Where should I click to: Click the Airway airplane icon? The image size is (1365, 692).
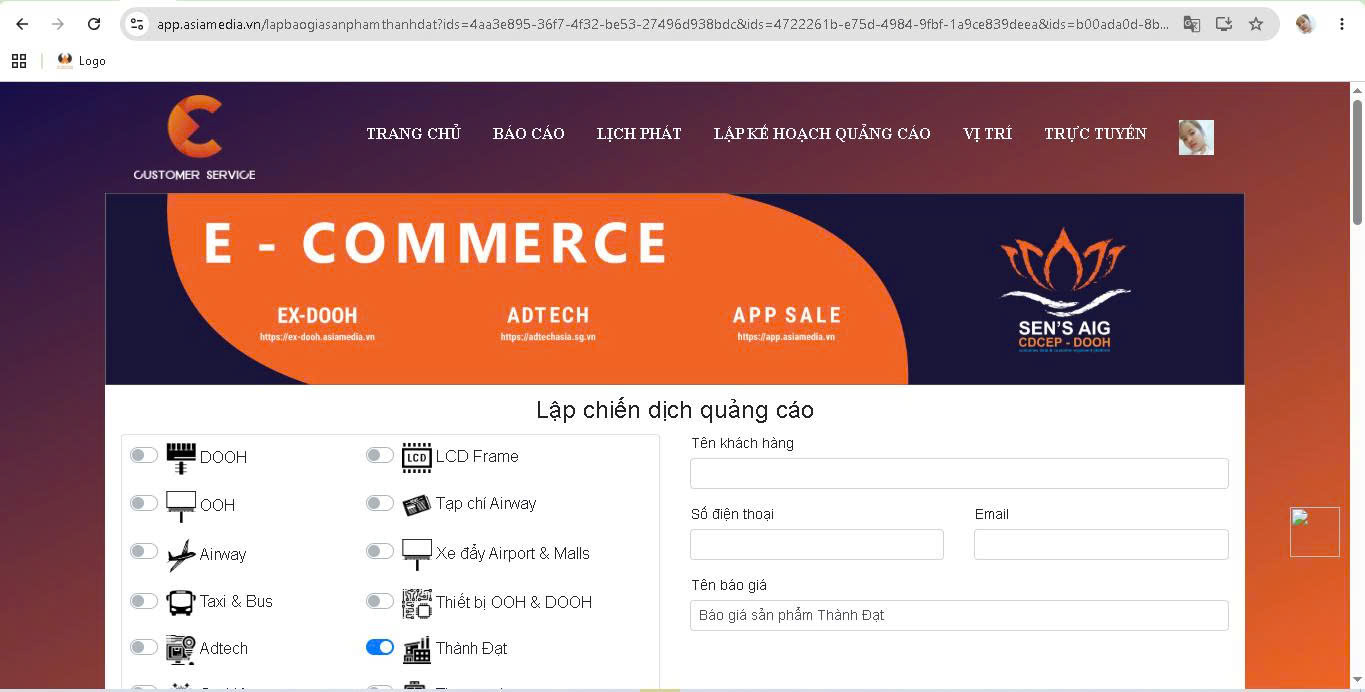181,554
